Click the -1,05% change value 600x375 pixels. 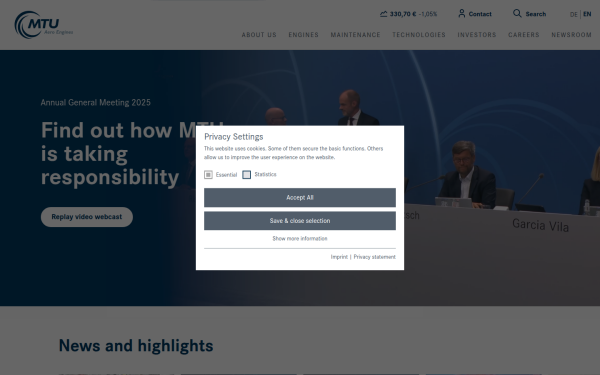(428, 14)
